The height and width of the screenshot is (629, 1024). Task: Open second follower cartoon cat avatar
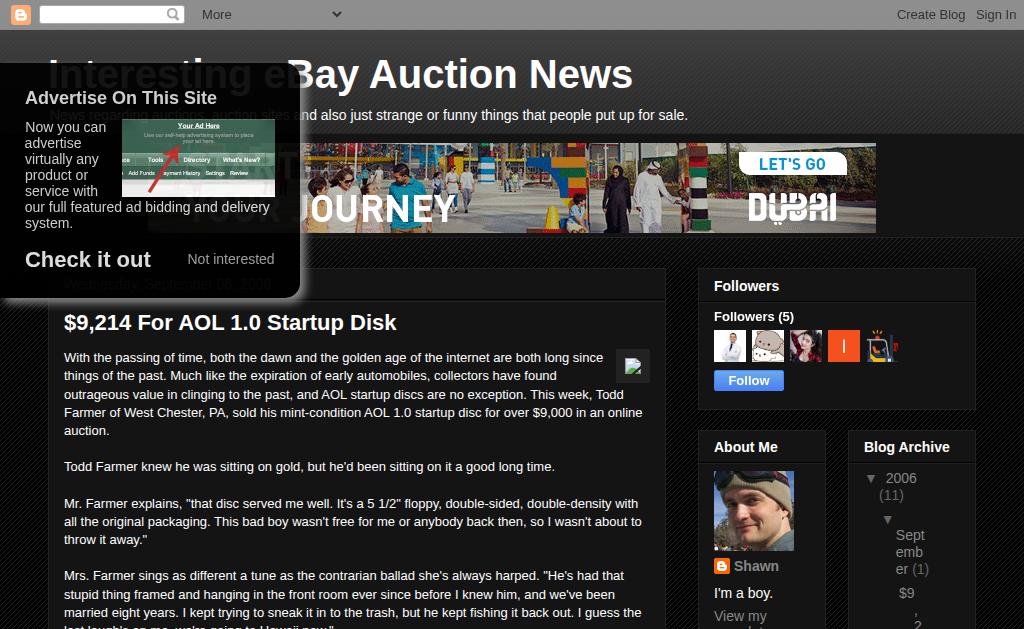point(767,346)
